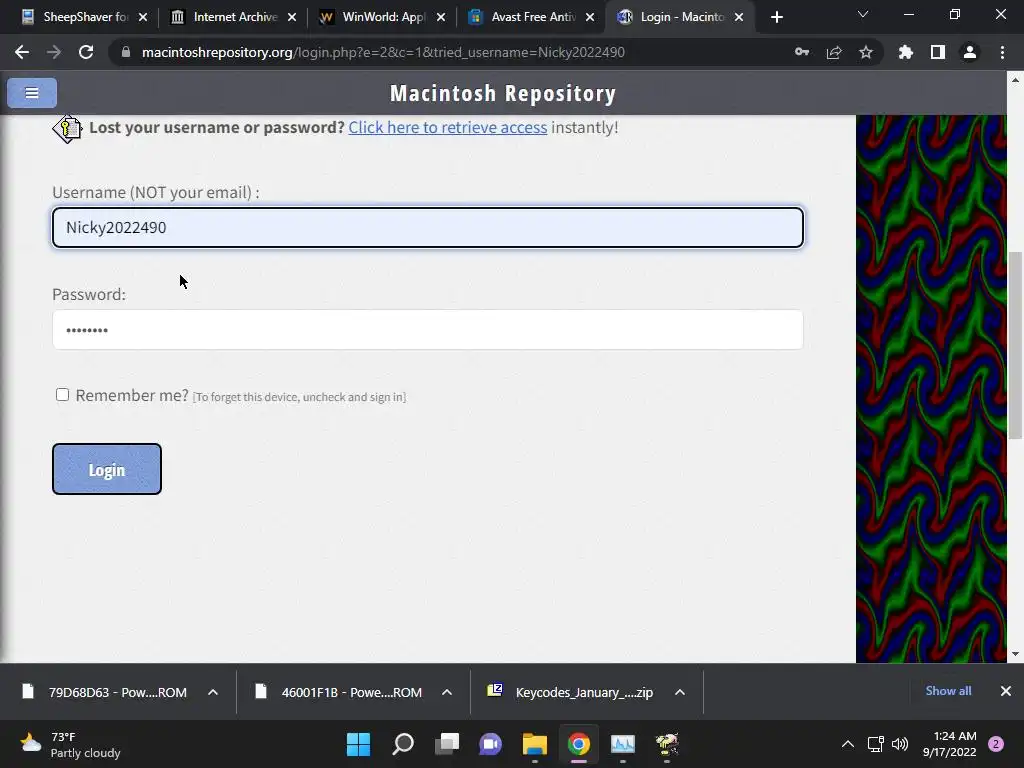Go back to the previous page
1024x768 pixels.
(22, 52)
